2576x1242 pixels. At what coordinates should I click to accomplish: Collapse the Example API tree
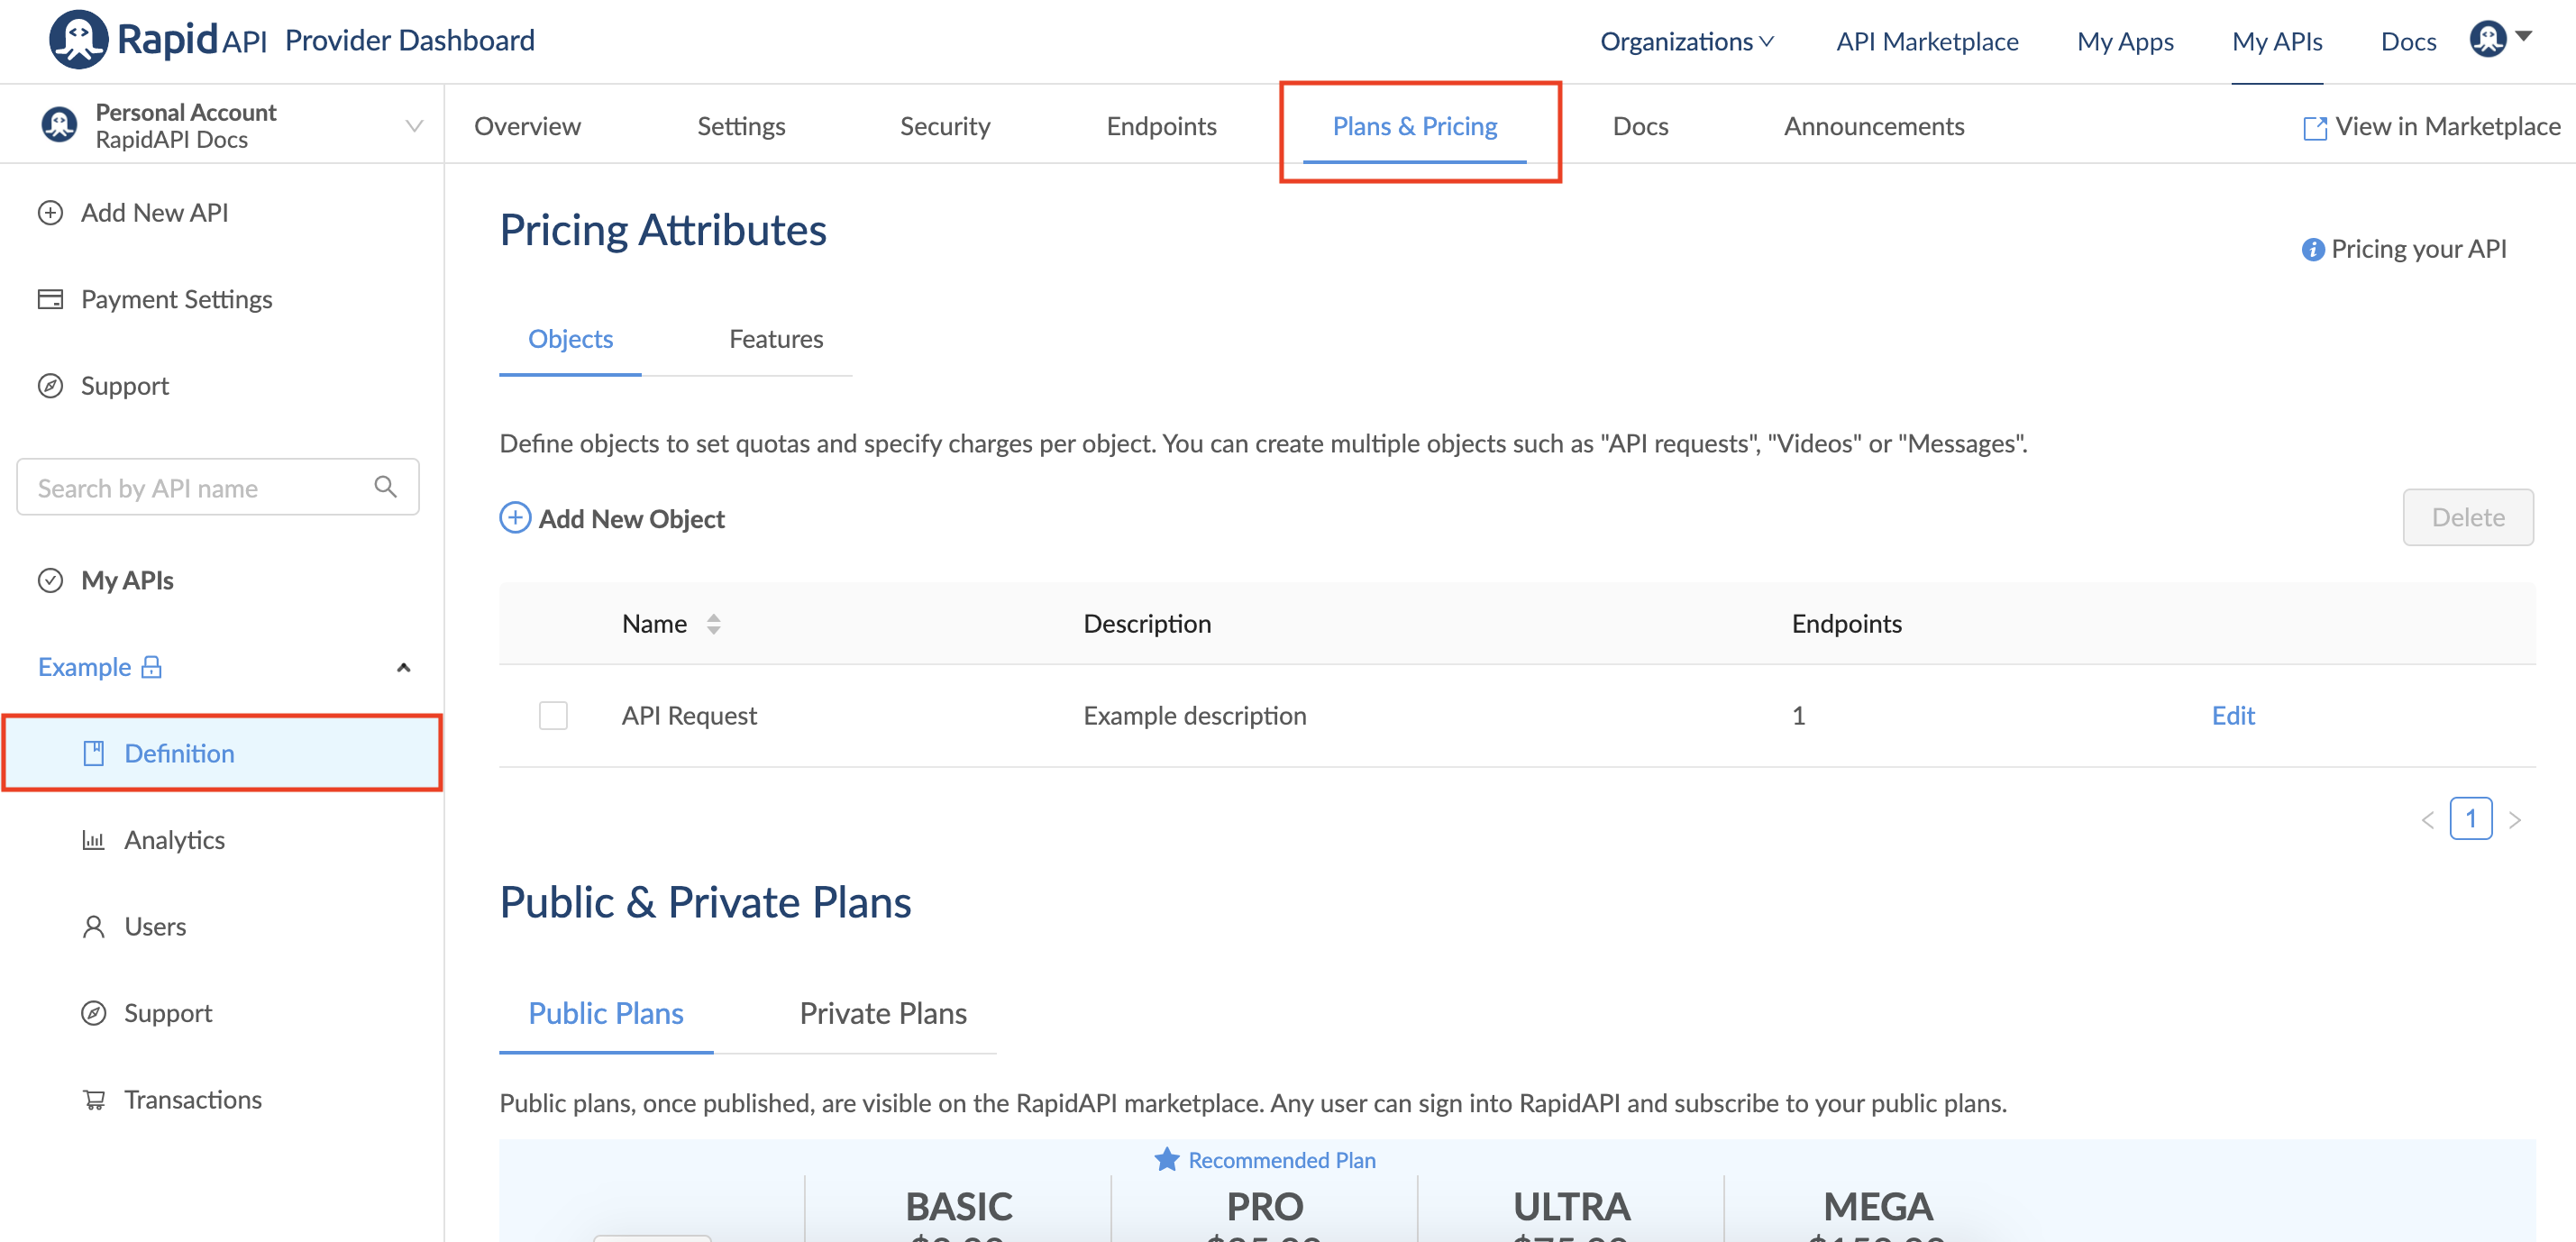pos(404,667)
